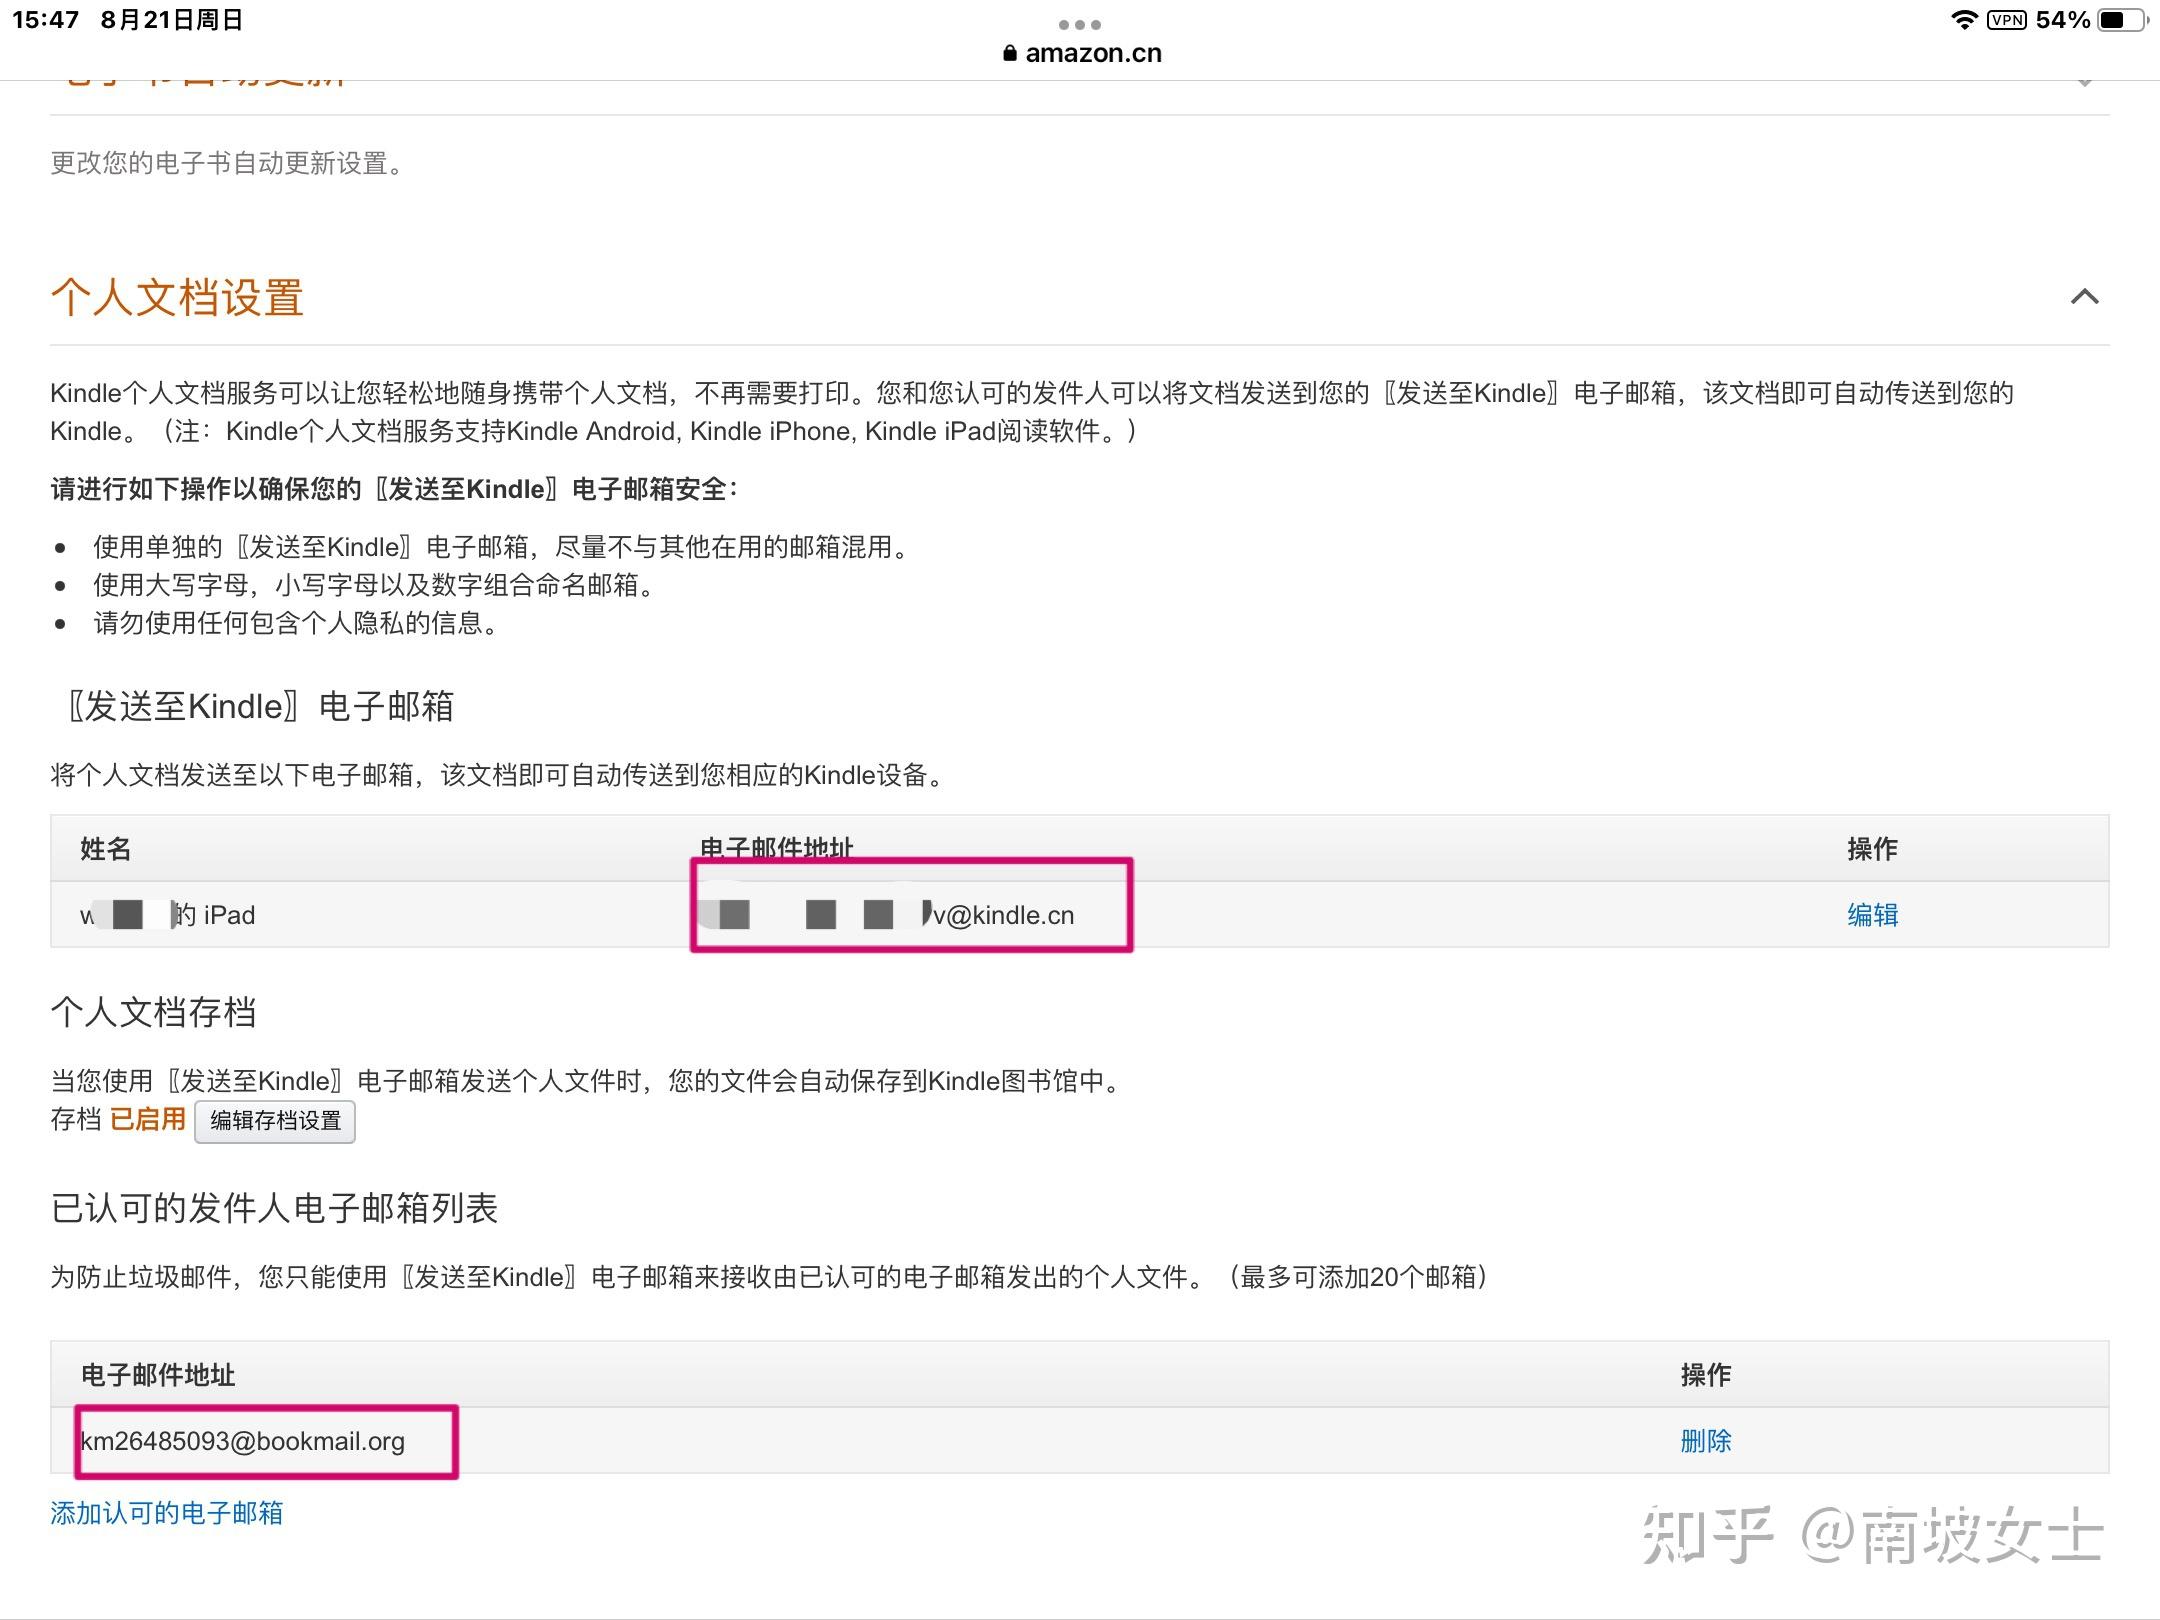Tap the 8月21日周日 date label
The width and height of the screenshot is (2160, 1620).
point(170,18)
